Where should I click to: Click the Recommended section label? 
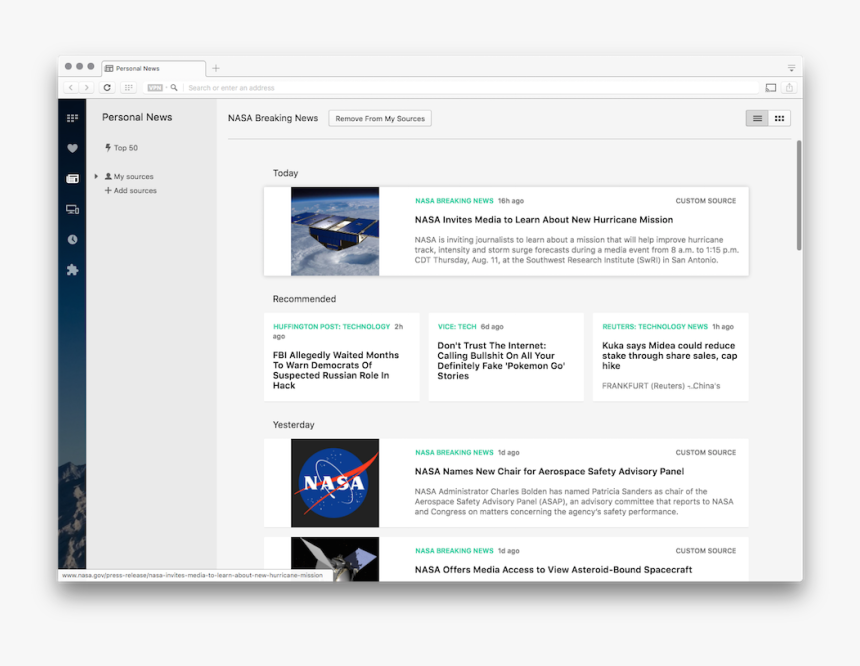coord(304,299)
